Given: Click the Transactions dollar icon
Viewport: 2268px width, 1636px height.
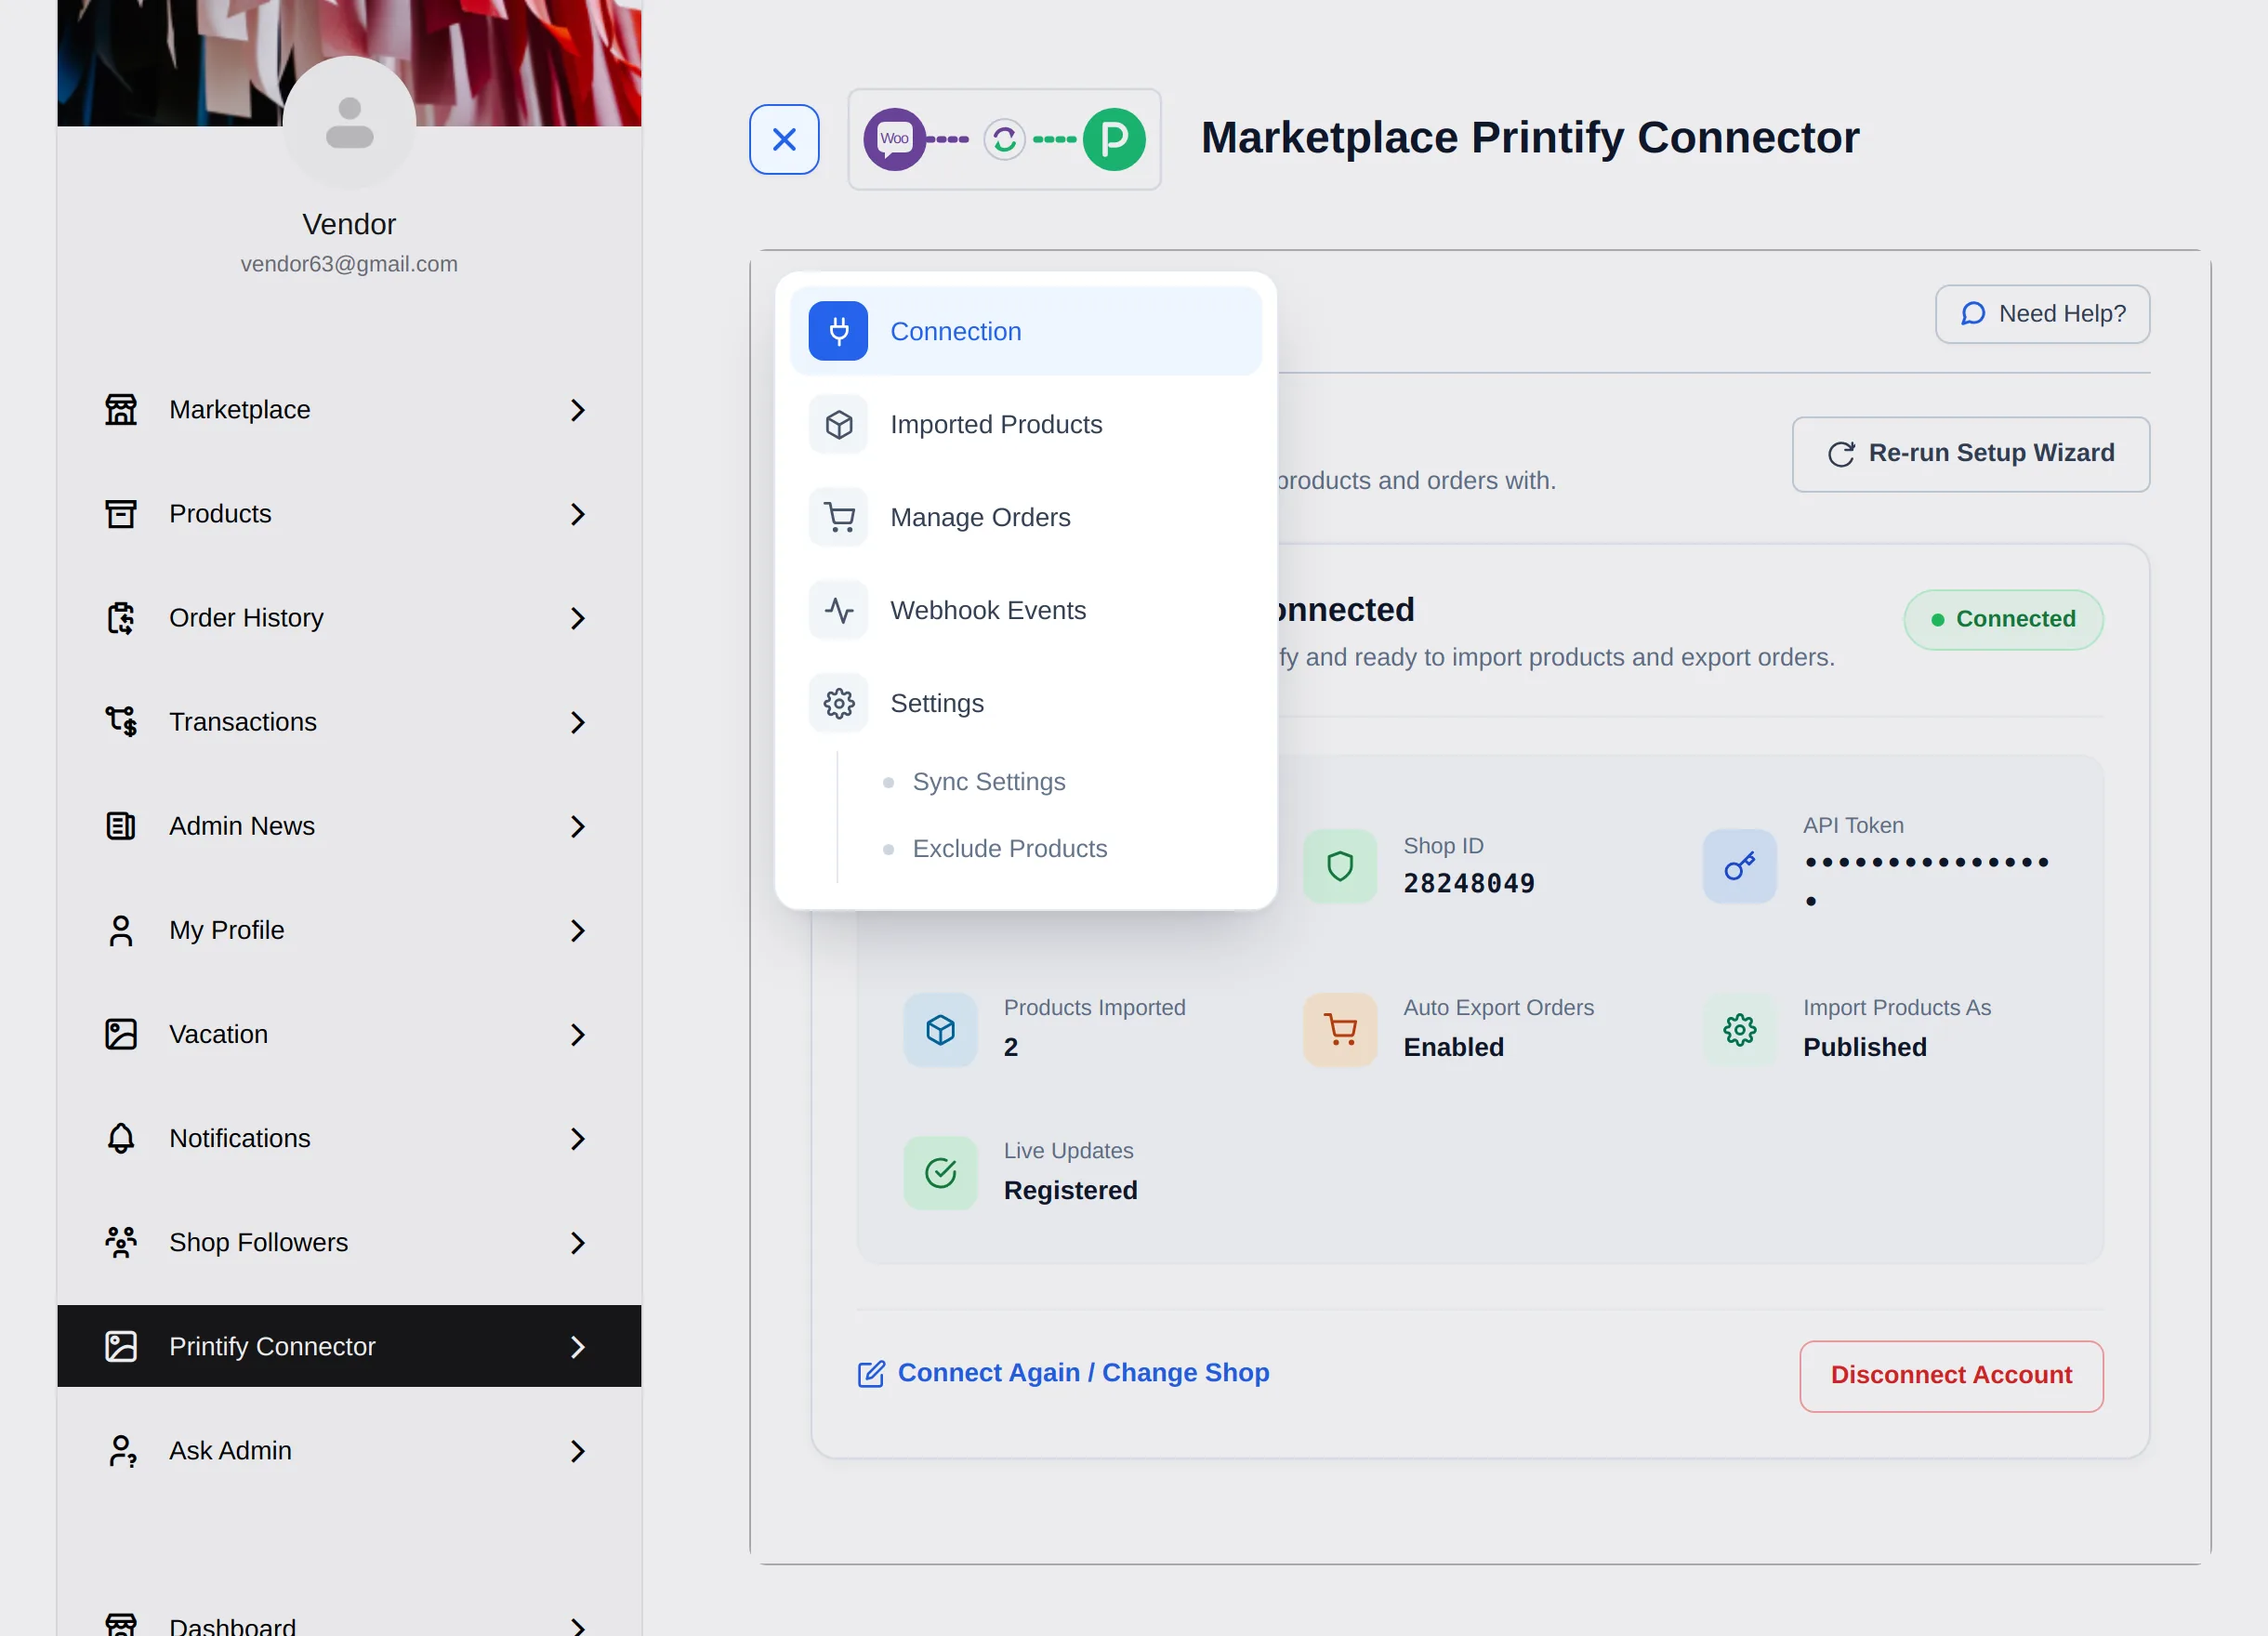Looking at the screenshot, I should tap(121, 722).
